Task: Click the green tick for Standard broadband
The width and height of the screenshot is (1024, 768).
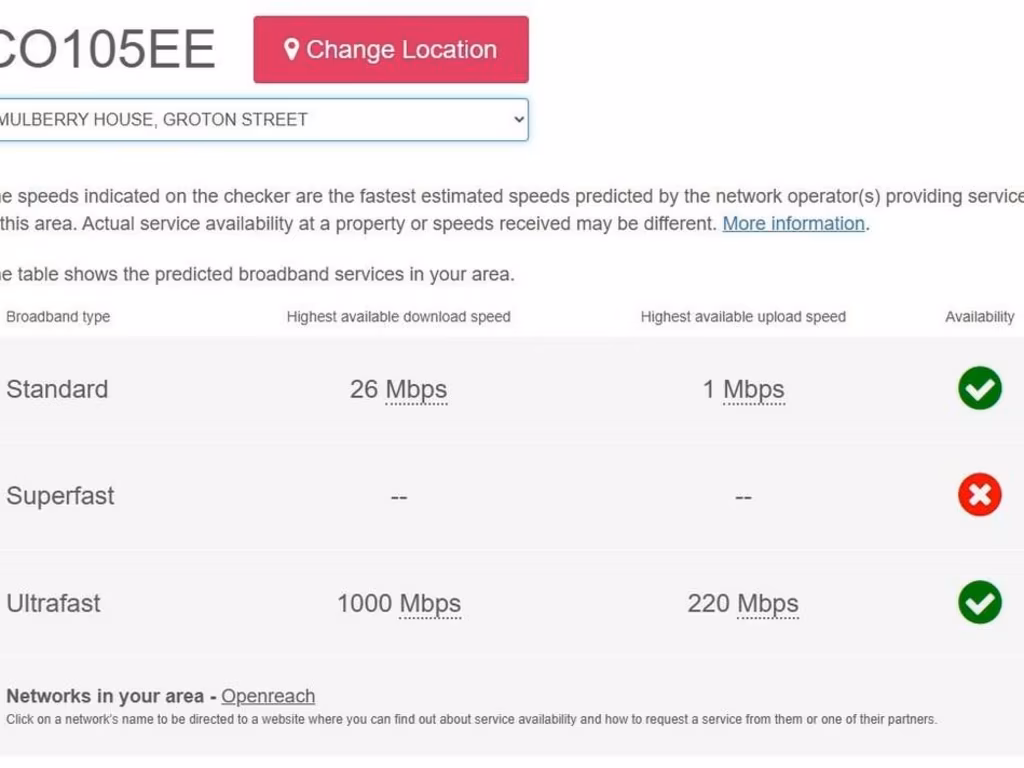Action: 980,388
